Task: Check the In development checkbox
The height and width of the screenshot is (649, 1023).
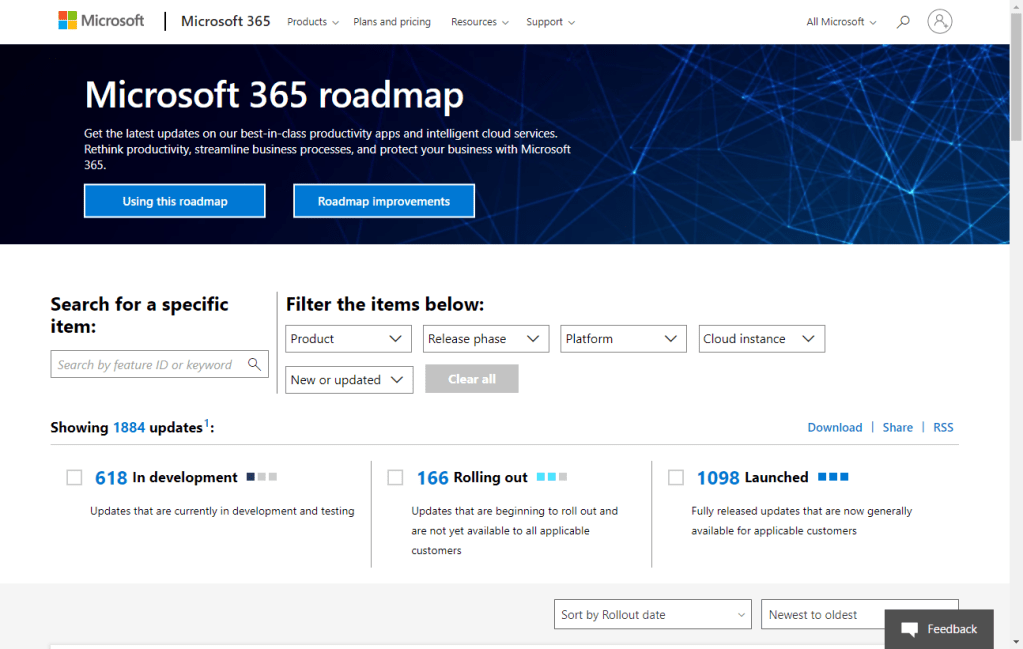Action: click(x=74, y=478)
